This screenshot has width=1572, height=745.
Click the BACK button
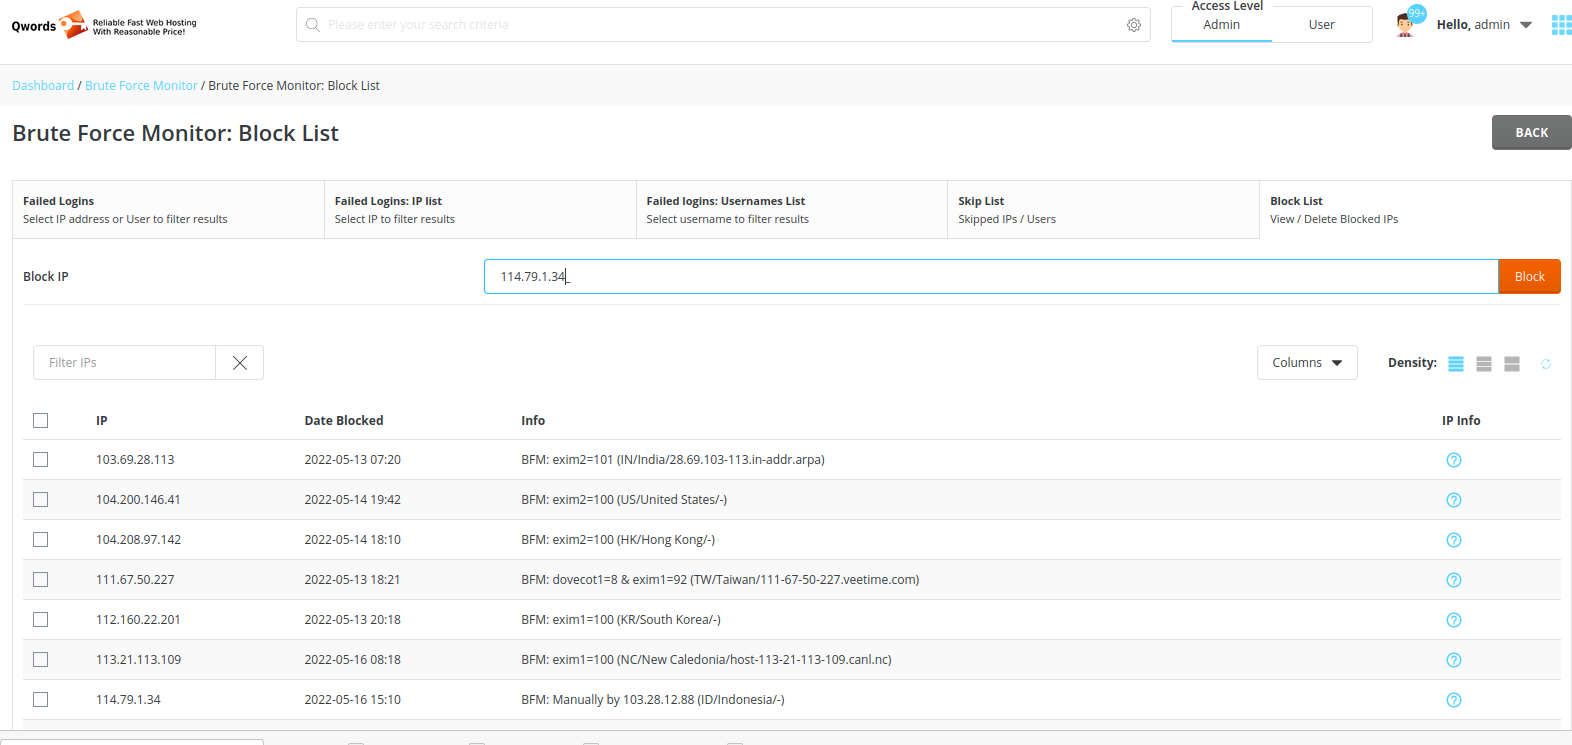1532,133
